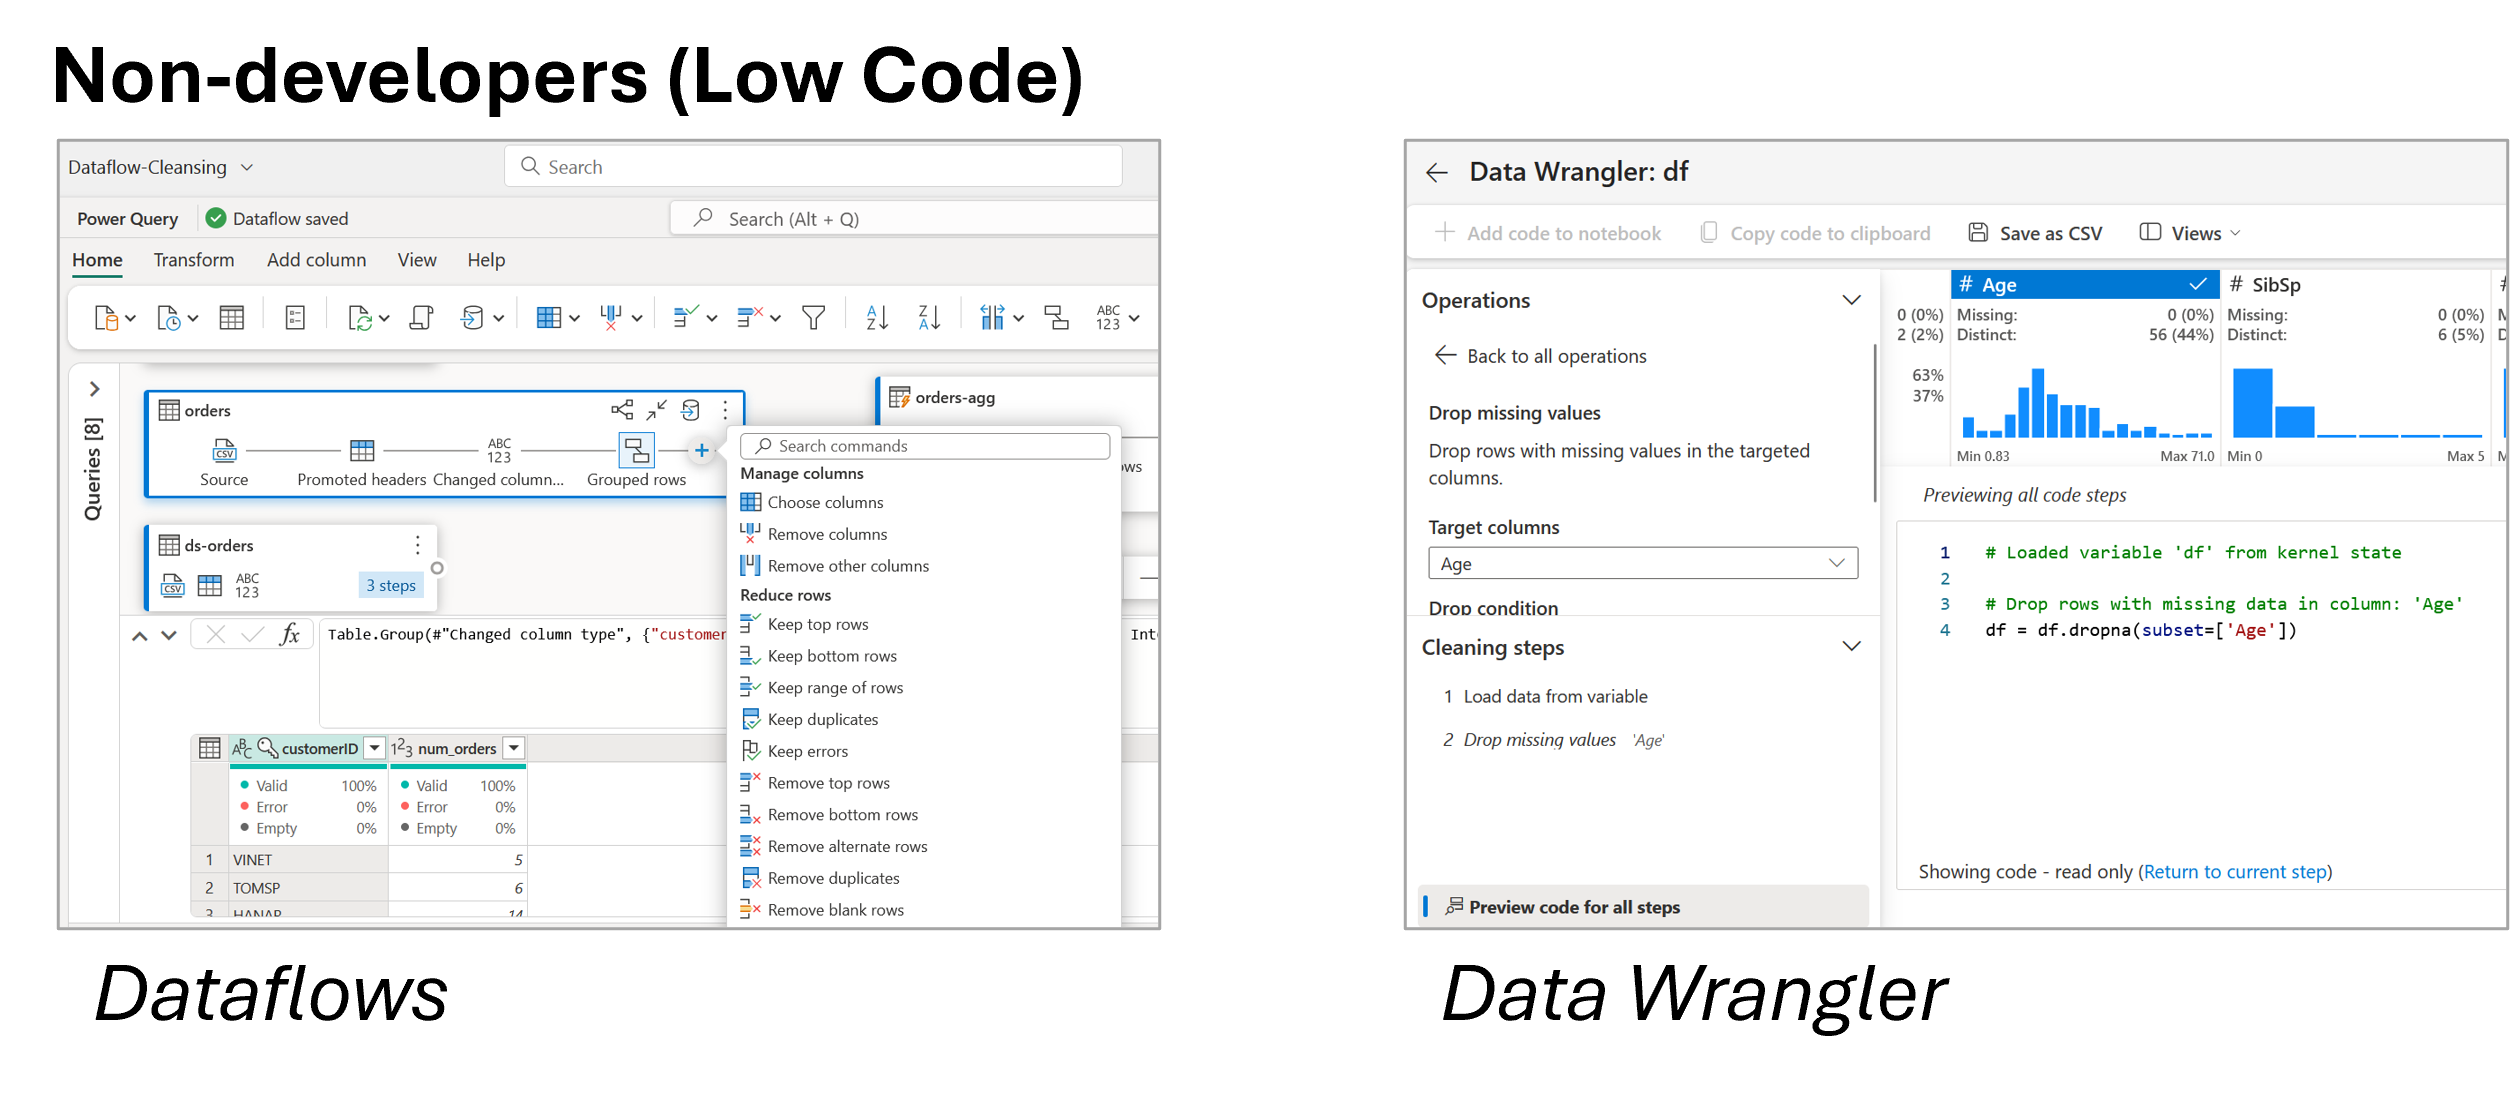
Task: Confirm the formula with the checkmark icon
Action: (253, 634)
